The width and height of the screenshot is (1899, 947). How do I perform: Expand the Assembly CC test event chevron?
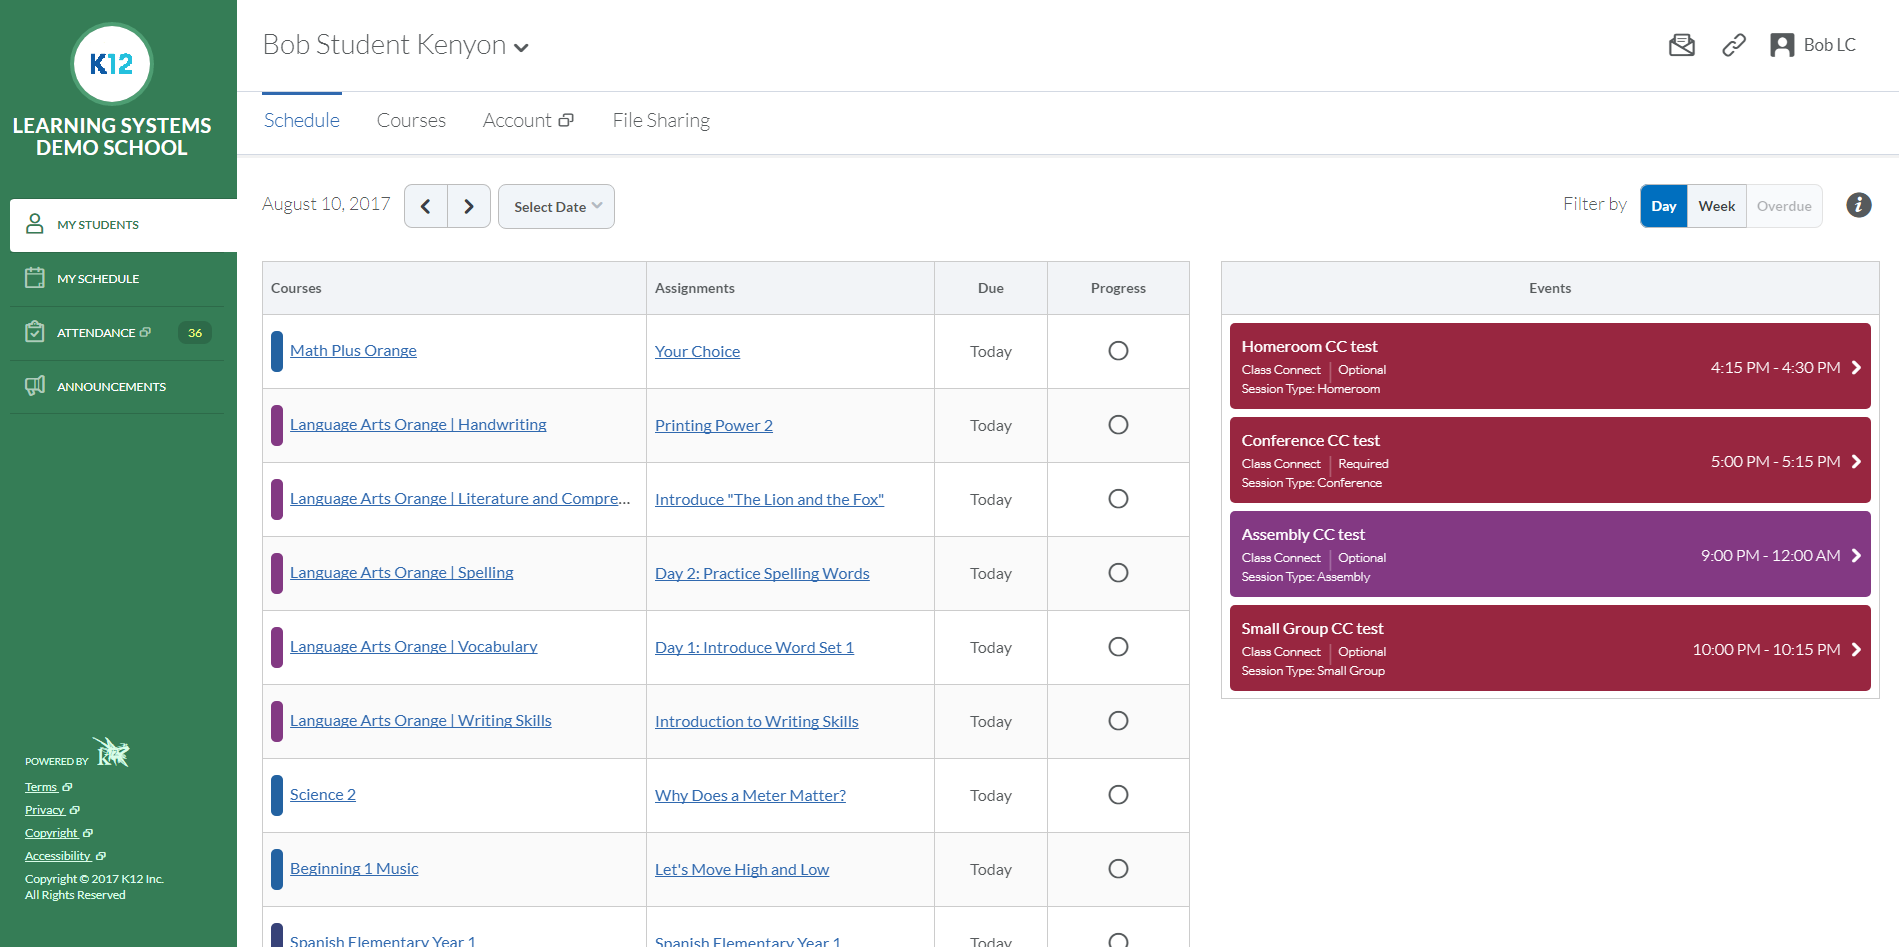click(1856, 555)
